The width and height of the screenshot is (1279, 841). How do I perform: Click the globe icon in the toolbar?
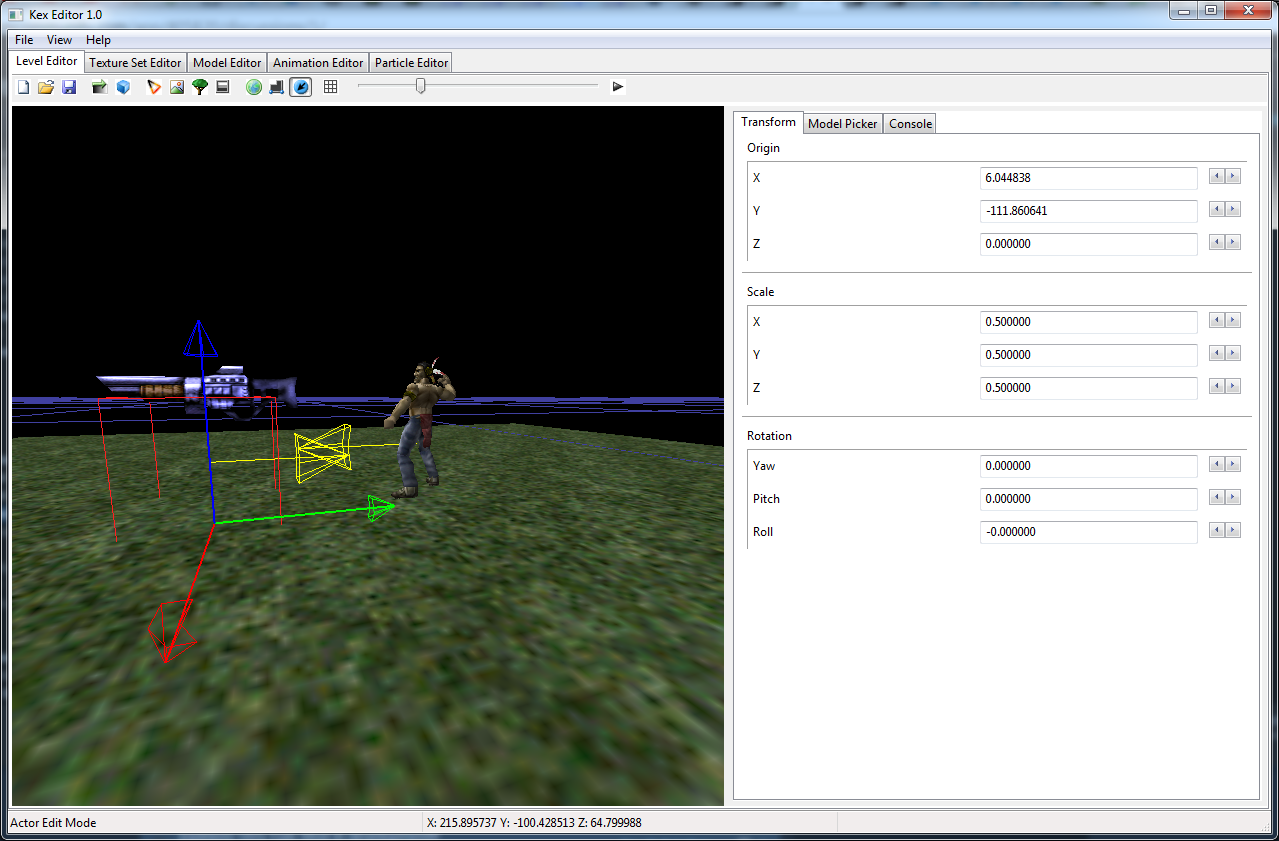(254, 87)
